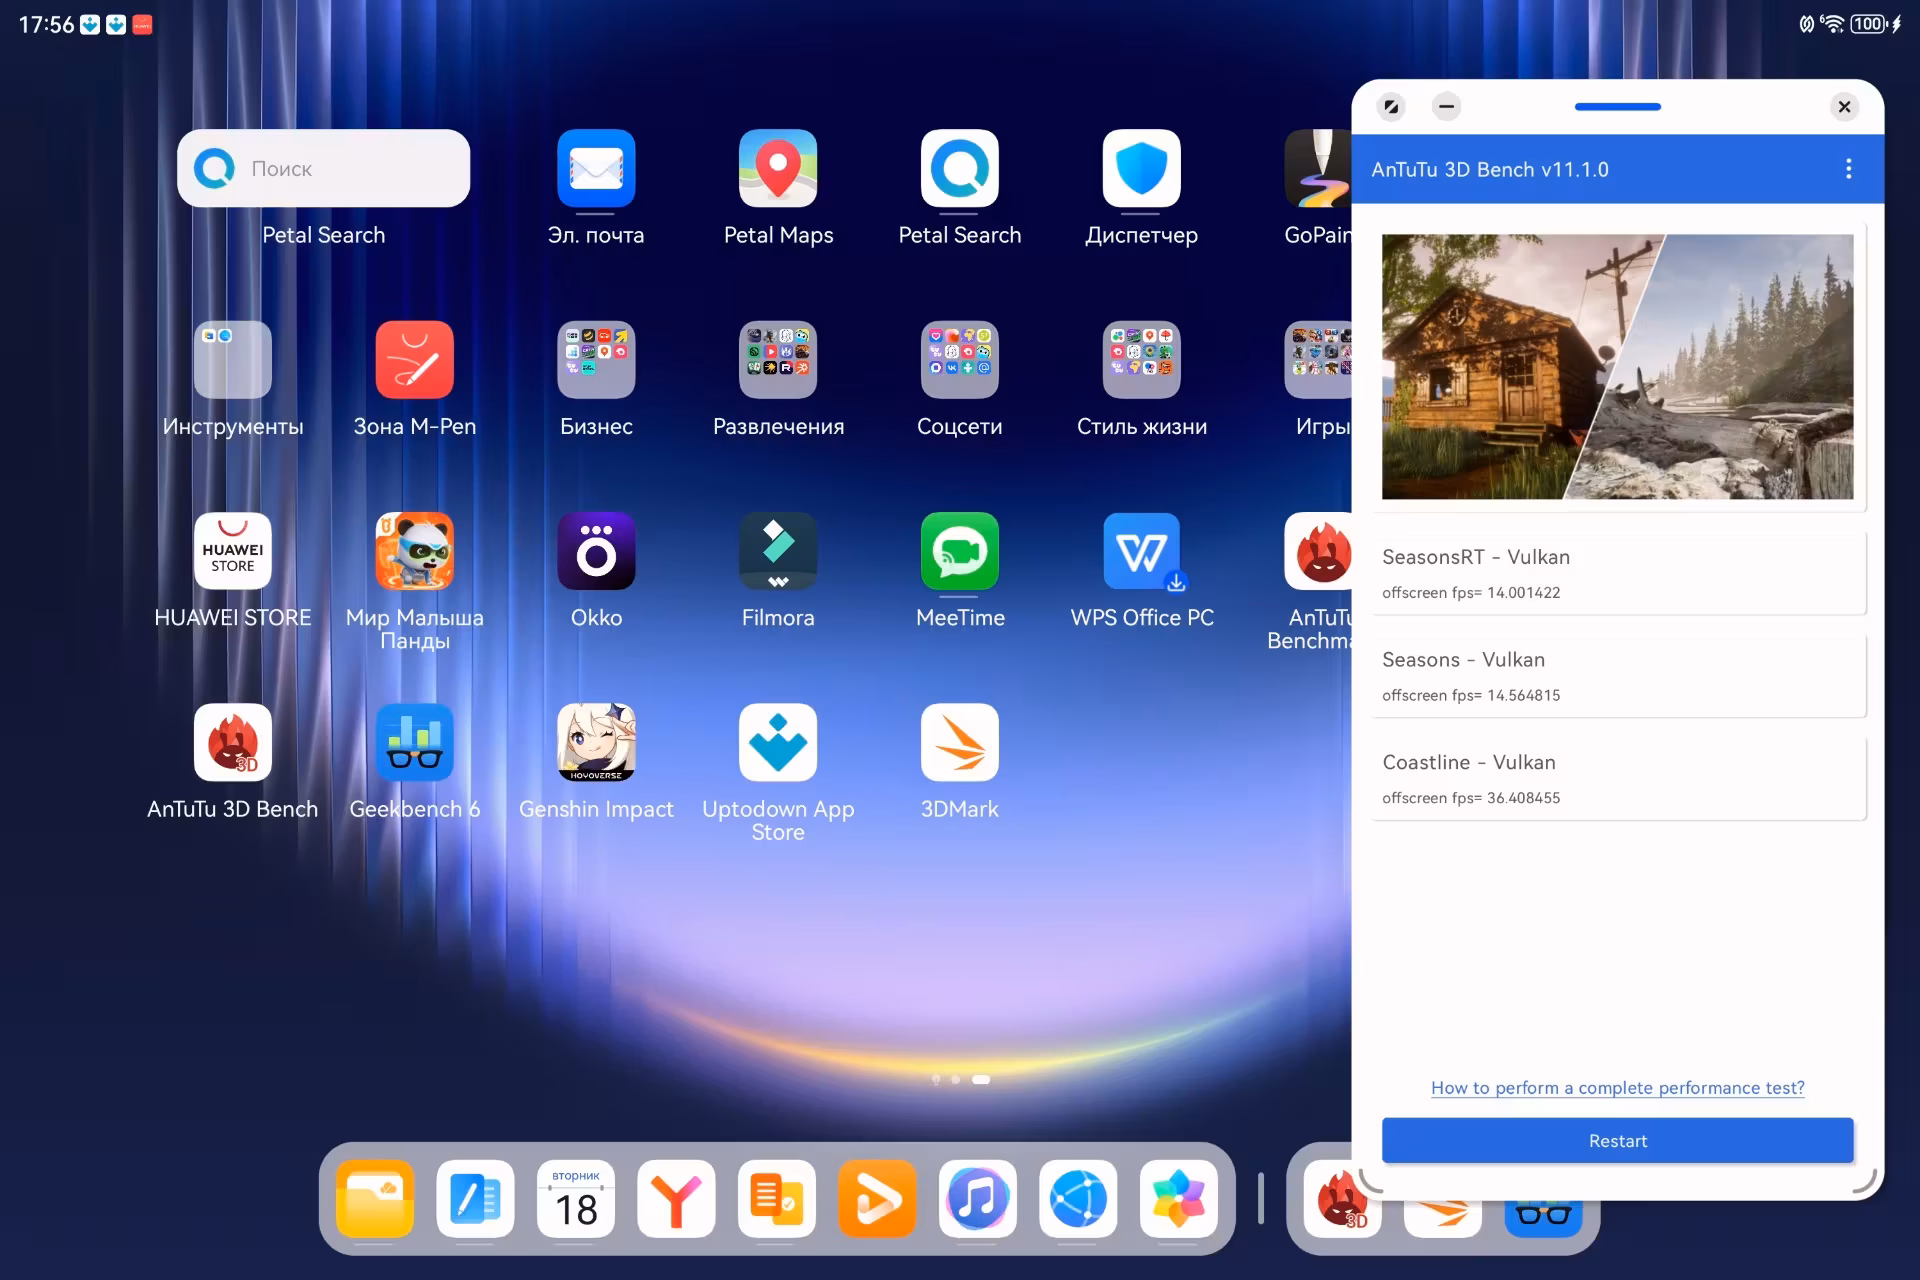Launch blue globe browser in dock
Screen dimensions: 1920x1280
[1078, 1199]
